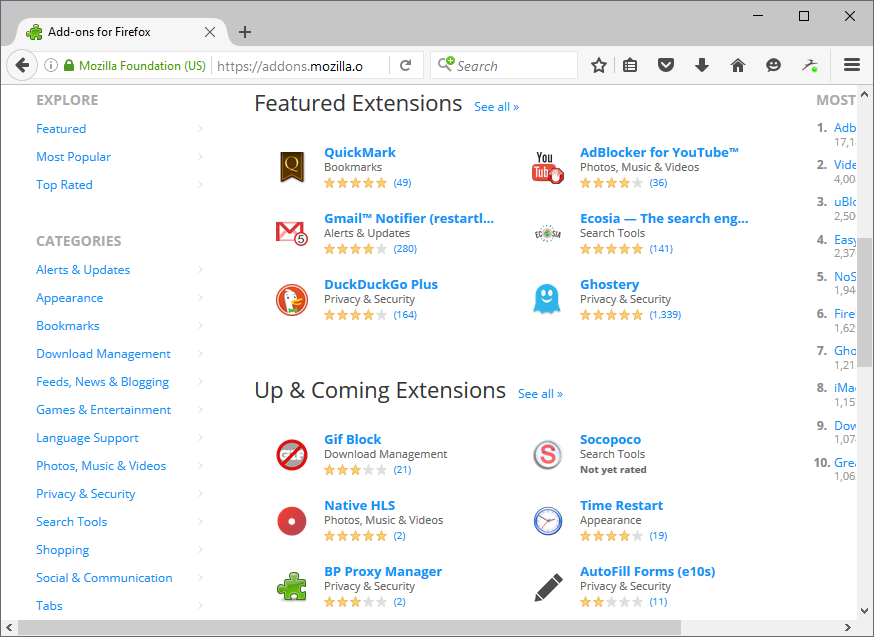Image resolution: width=874 pixels, height=637 pixels.
Task: Open Gmail Notifier's (280) reviews link
Action: pos(405,249)
